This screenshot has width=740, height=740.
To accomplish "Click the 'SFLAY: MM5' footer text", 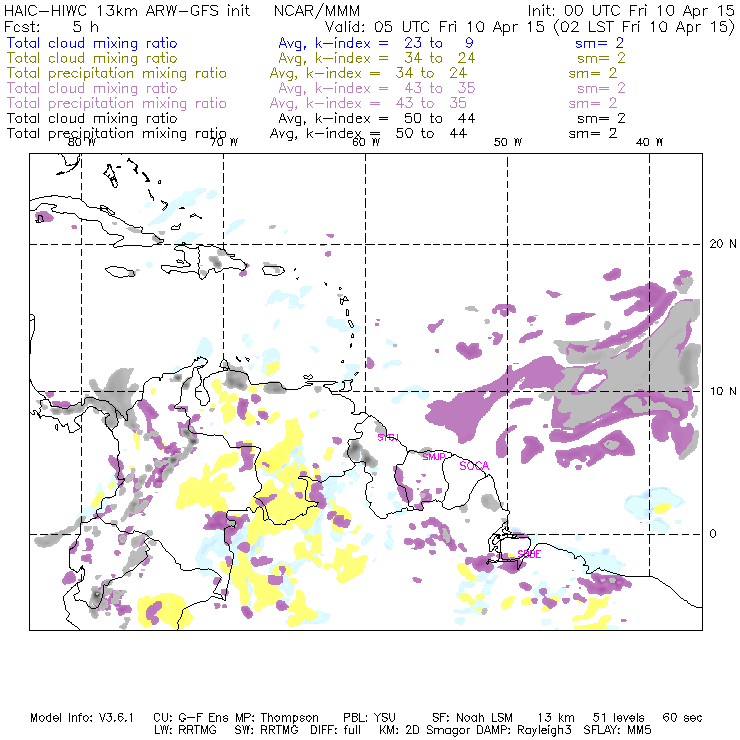I will click(x=617, y=730).
